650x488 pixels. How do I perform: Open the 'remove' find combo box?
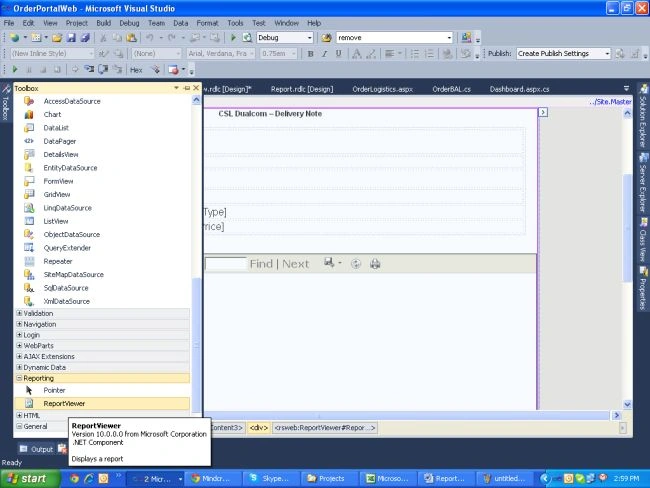[x=394, y=38]
